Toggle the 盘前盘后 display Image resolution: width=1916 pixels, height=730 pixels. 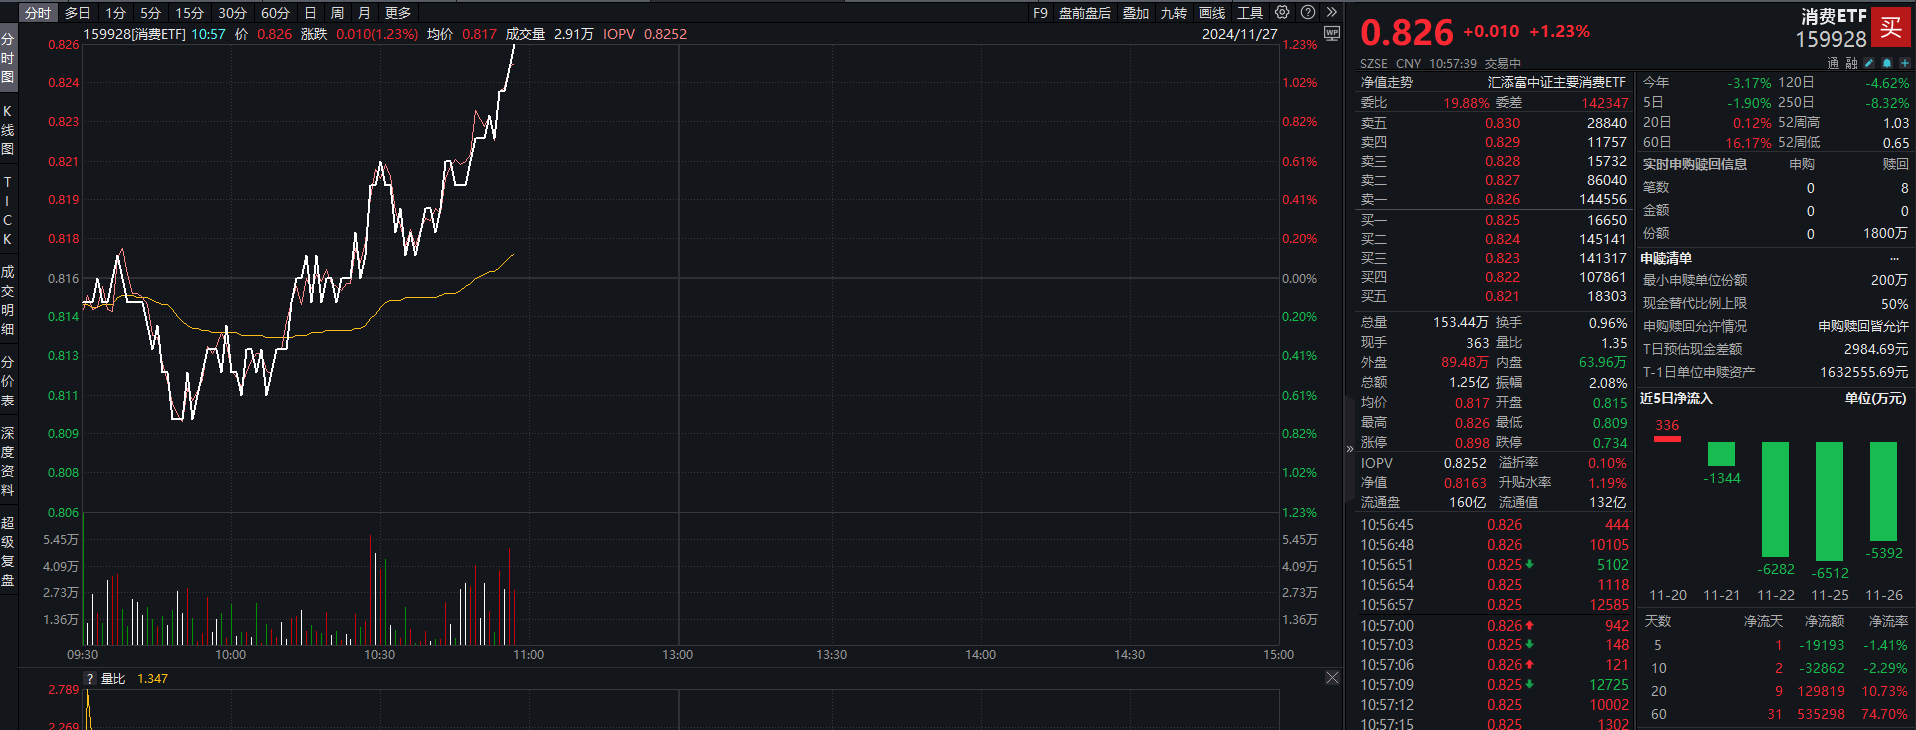[x=1084, y=13]
